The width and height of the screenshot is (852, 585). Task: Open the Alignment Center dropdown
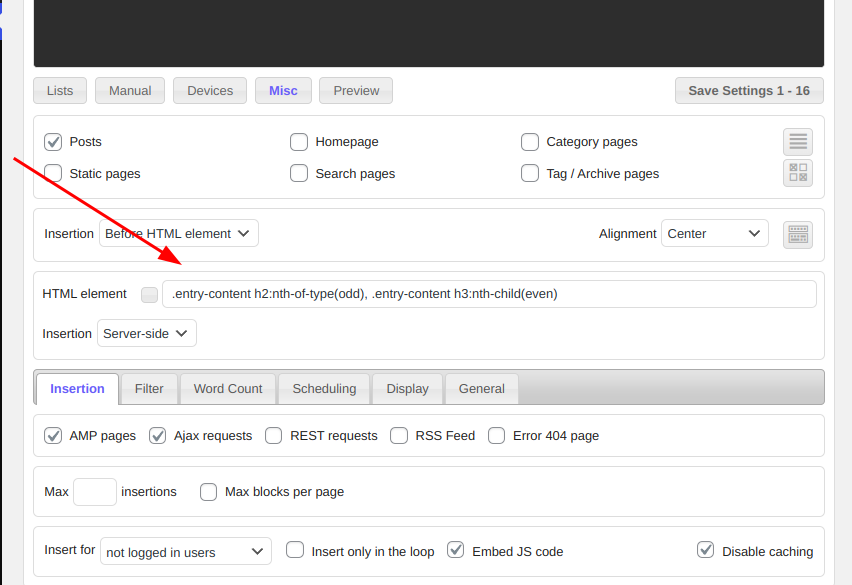(714, 234)
